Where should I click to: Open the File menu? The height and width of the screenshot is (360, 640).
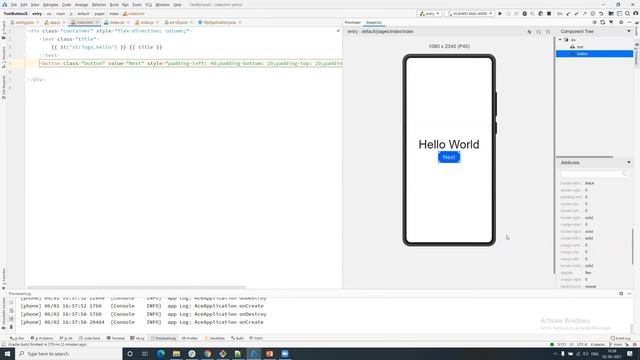coord(13,4)
